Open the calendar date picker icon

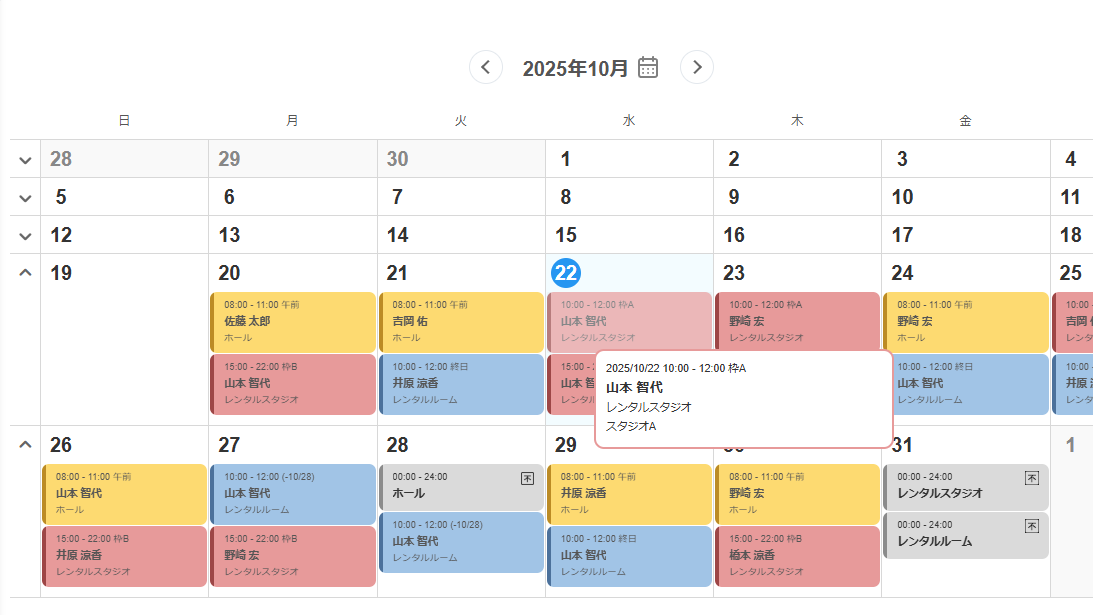pos(648,67)
